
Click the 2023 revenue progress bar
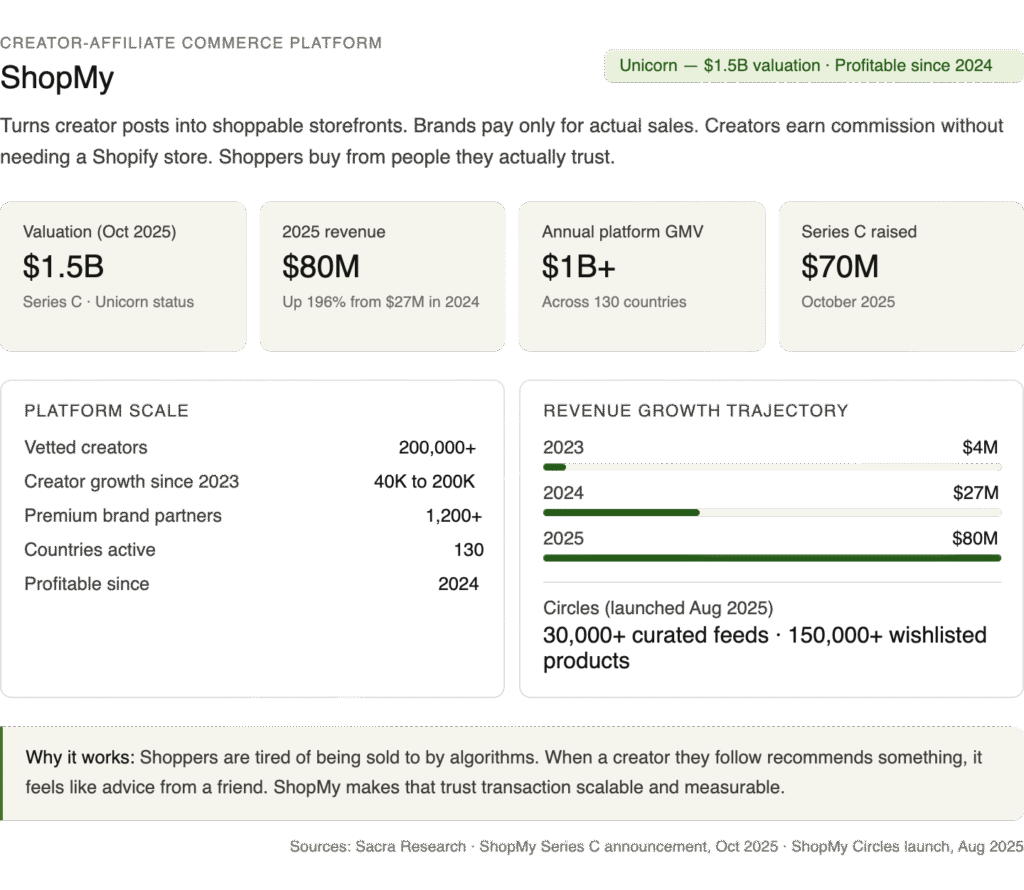[x=772, y=467]
